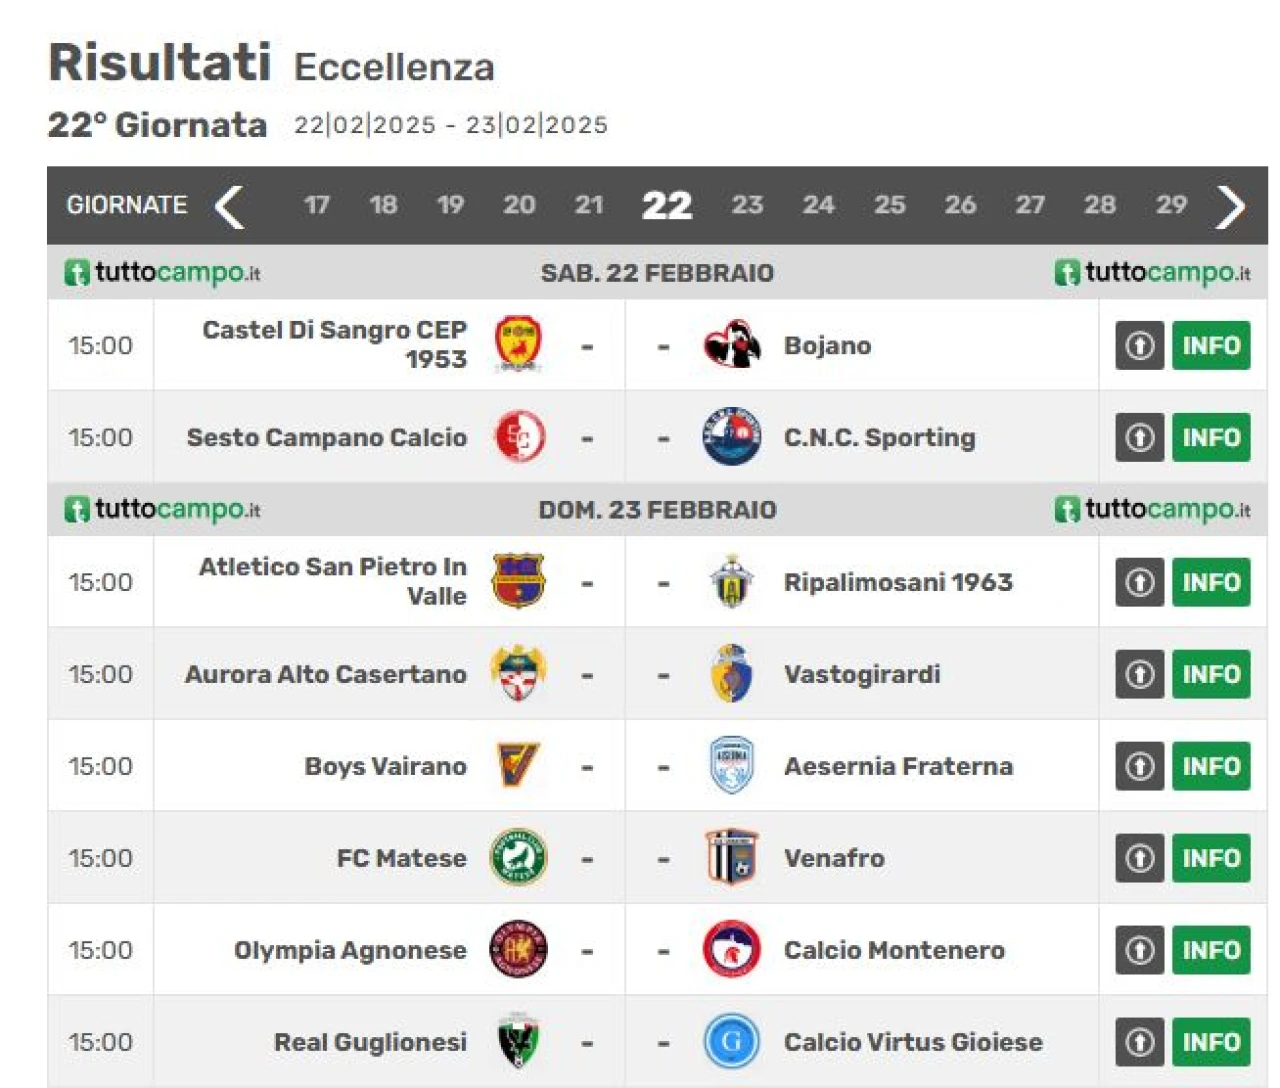Open the Aurora Alto Casertano team page

coord(326,674)
